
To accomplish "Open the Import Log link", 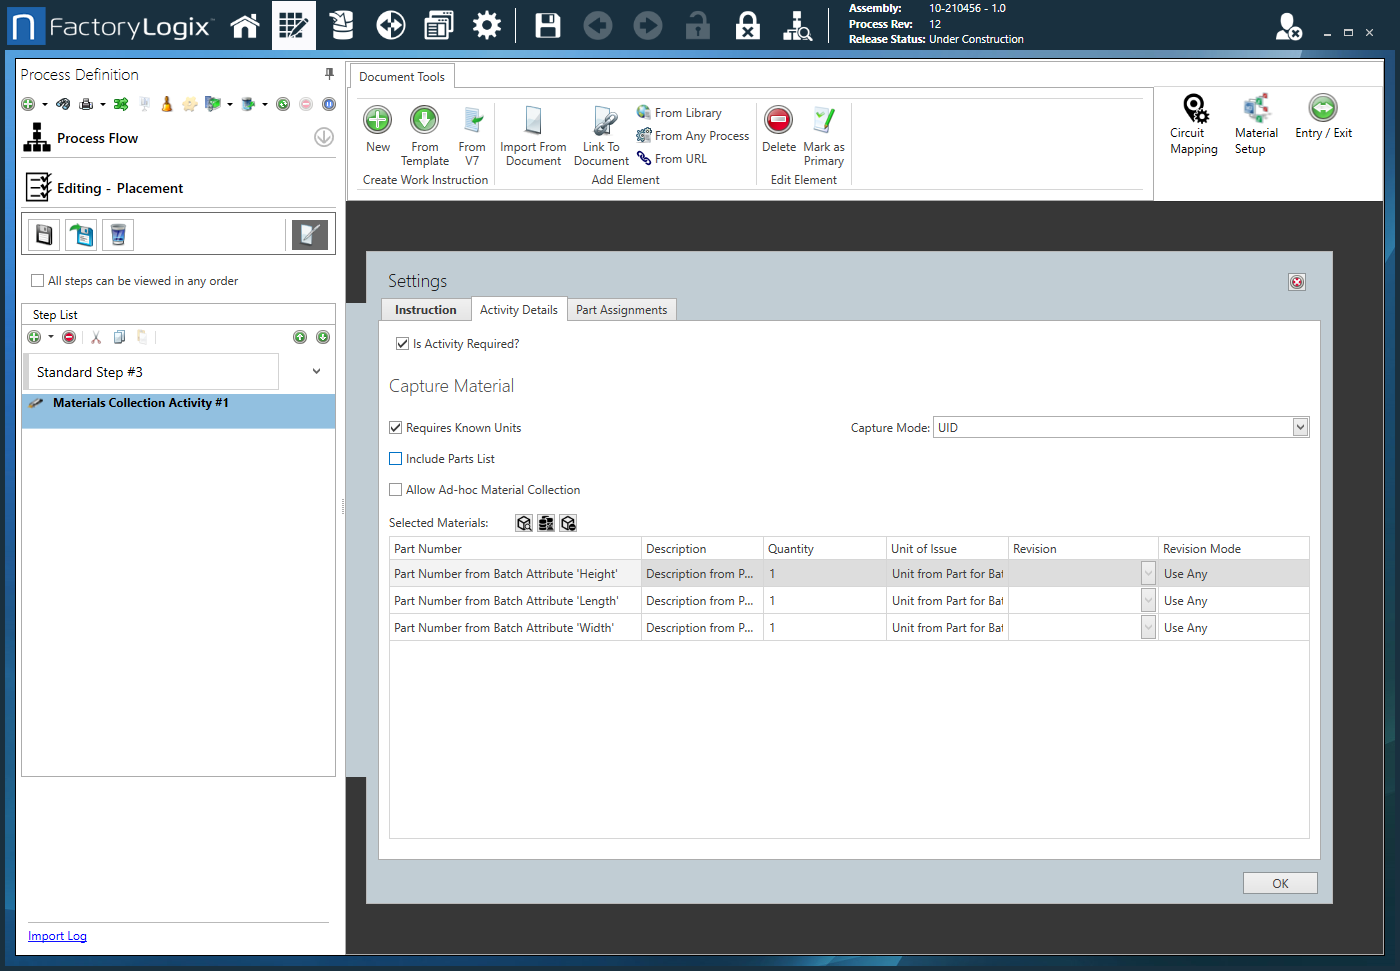I will 57,936.
